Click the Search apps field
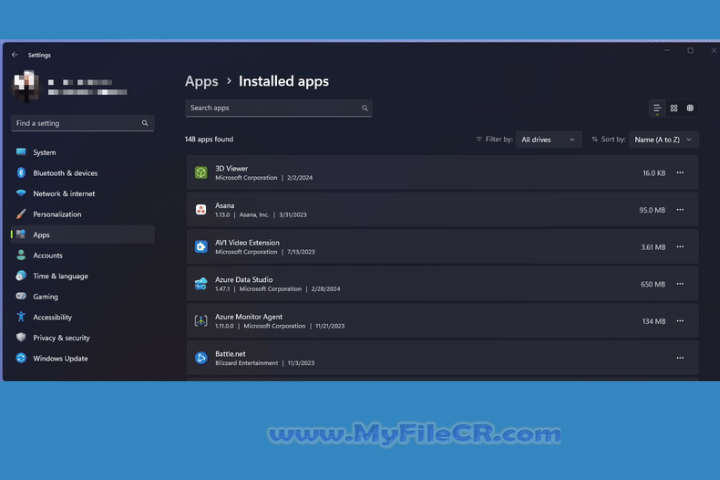Screen dimensions: 720x480 click(x=279, y=108)
